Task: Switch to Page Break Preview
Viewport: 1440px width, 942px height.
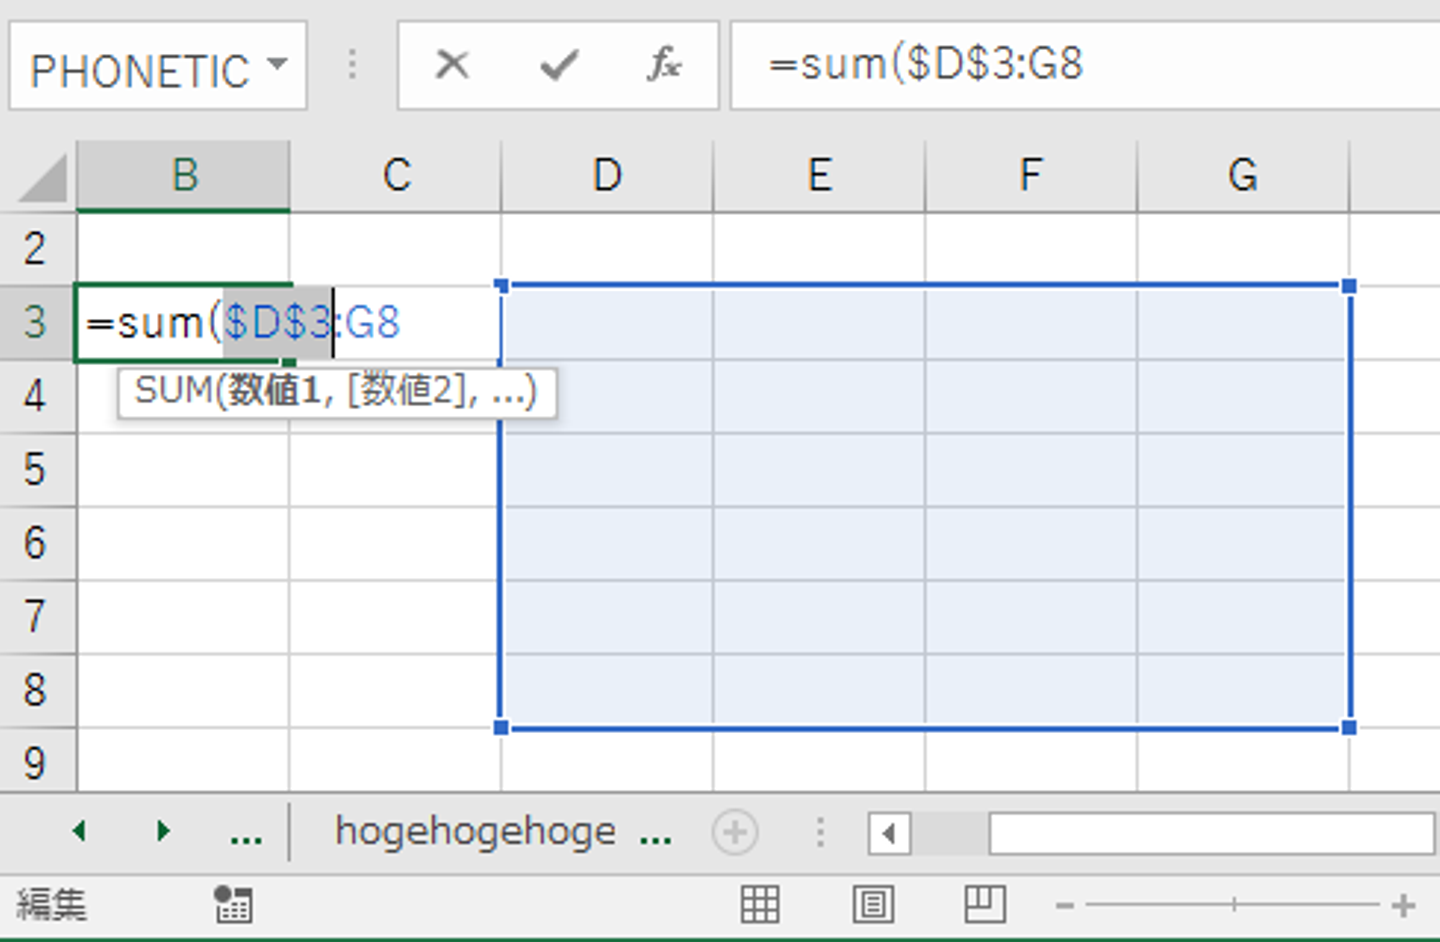Action: point(984,904)
